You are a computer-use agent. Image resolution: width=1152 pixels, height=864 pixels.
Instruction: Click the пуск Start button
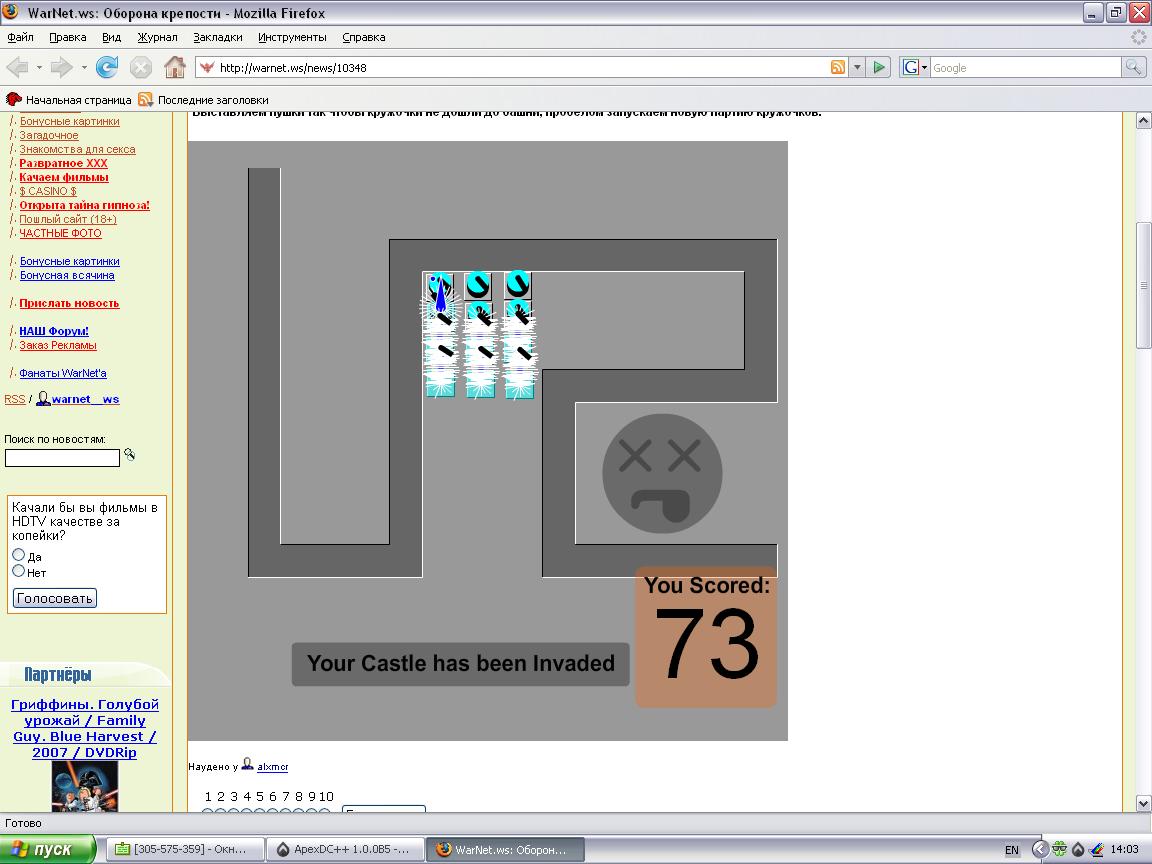[x=46, y=849]
